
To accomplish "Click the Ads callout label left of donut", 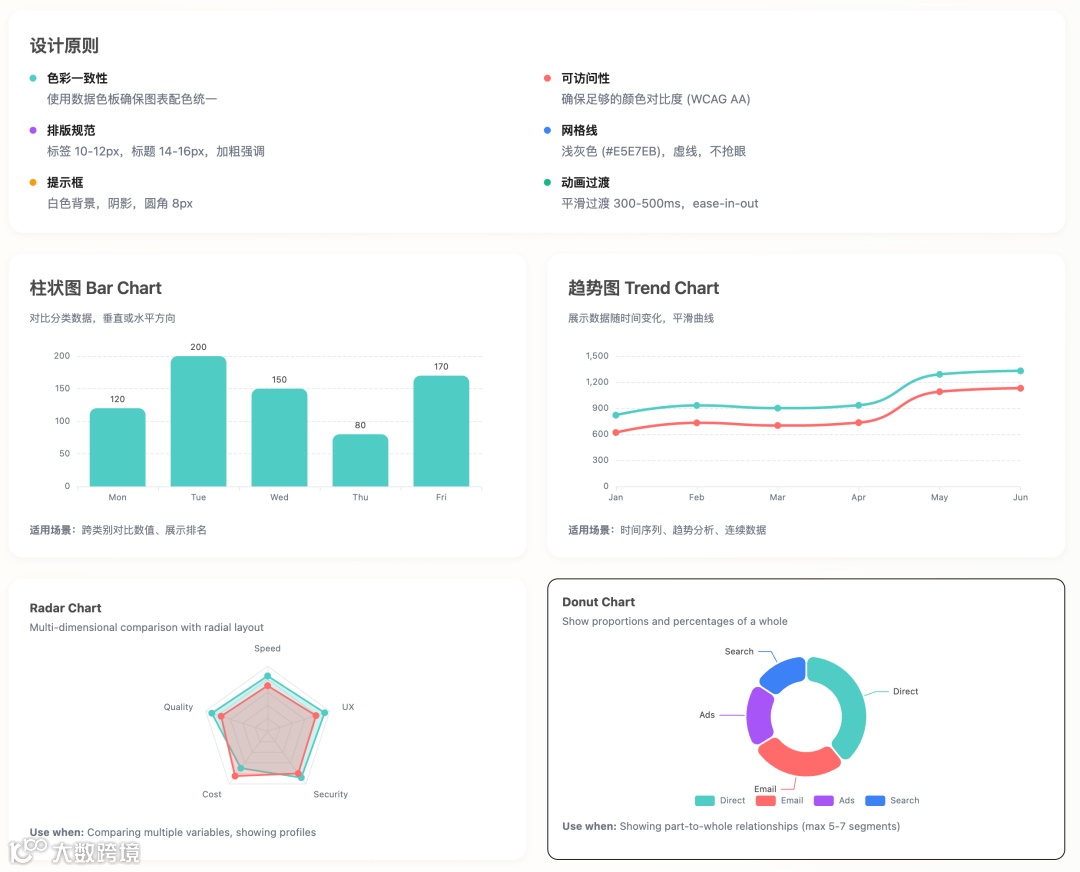I will point(707,715).
